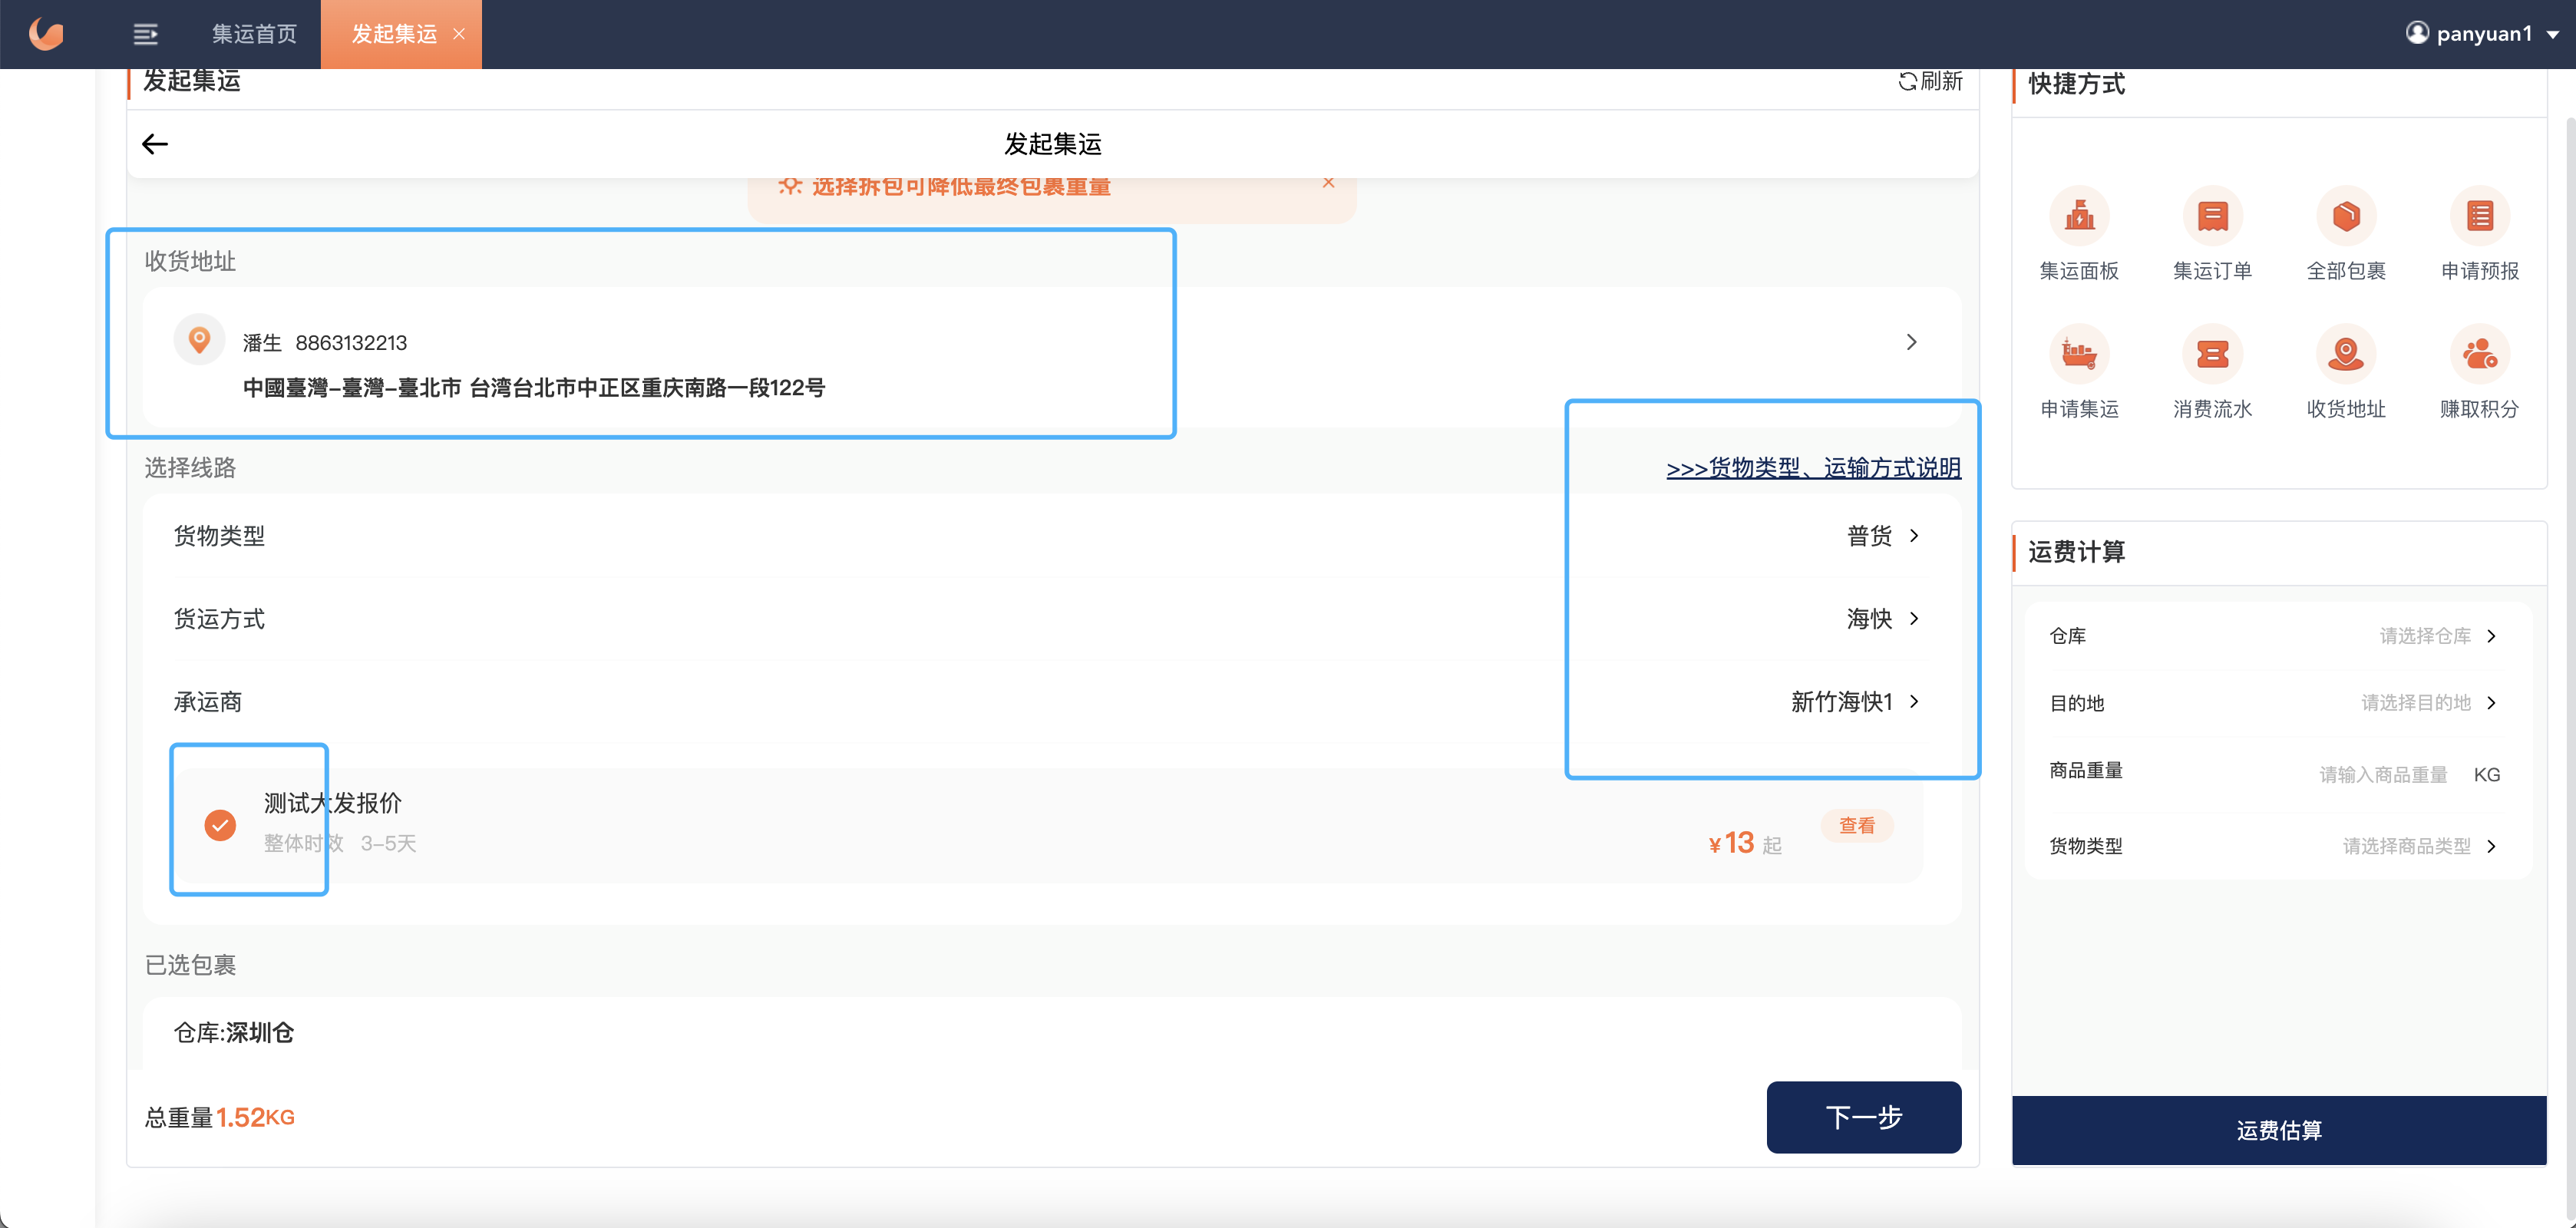Image resolution: width=2576 pixels, height=1228 pixels.
Task: Open the 收货地址 shortcut icon
Action: tap(2346, 354)
